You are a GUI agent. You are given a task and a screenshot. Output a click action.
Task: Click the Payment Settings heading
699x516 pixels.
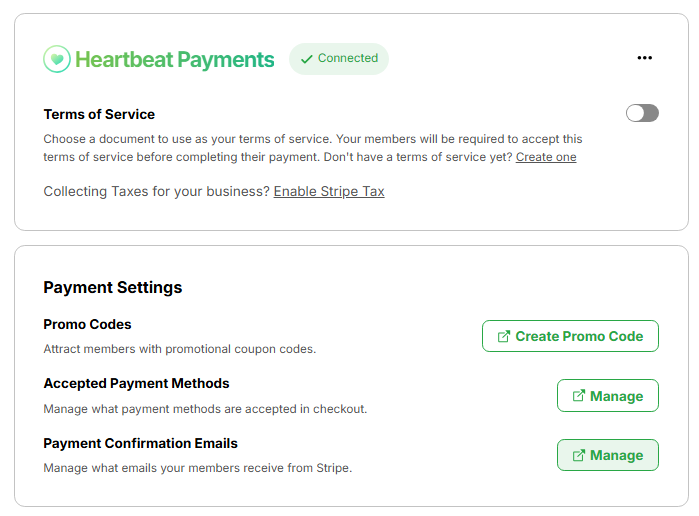click(113, 287)
